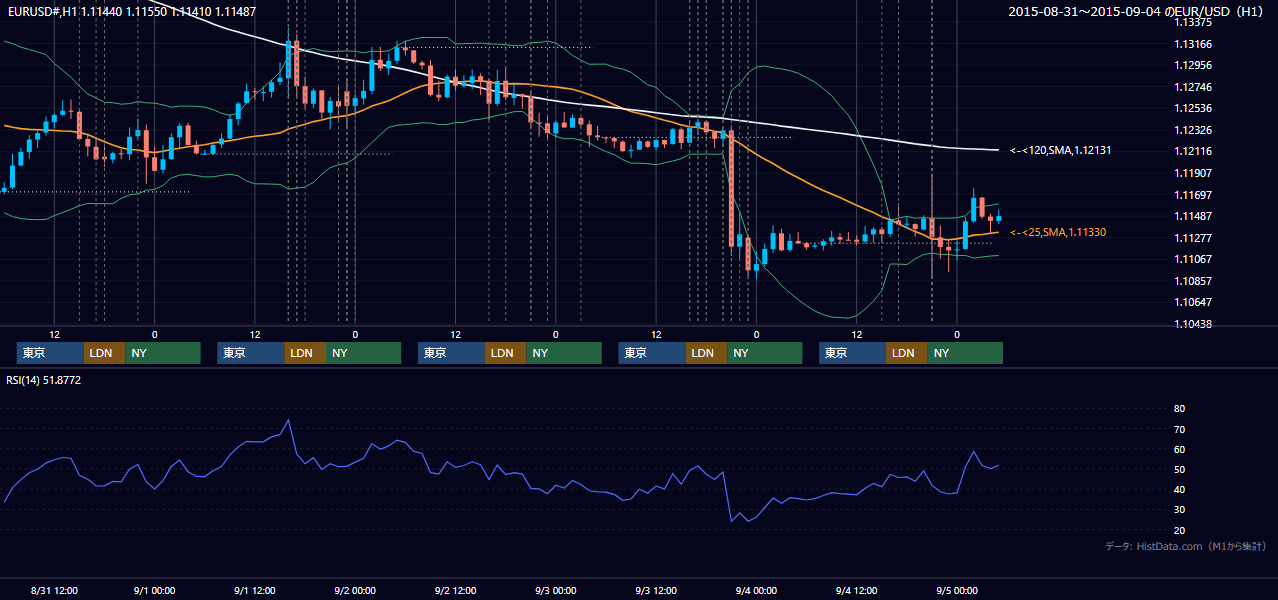Screen dimensions: 1278x600
Task: Click price axis label 1.10647
Action: pyautogui.click(x=1193, y=302)
